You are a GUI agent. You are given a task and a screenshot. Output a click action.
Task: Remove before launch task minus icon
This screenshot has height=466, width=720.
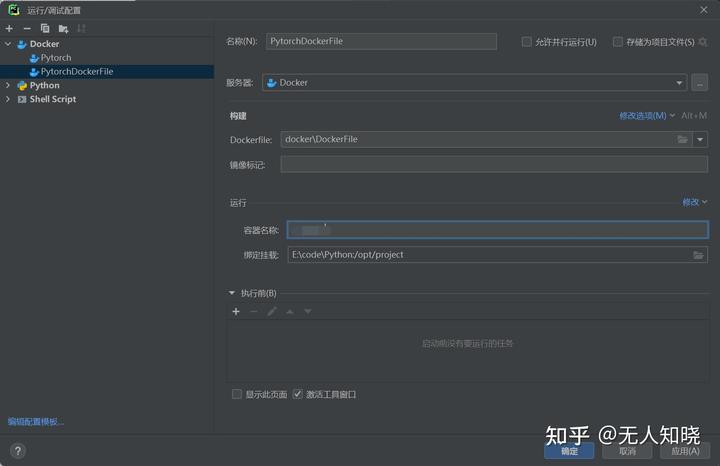[254, 312]
